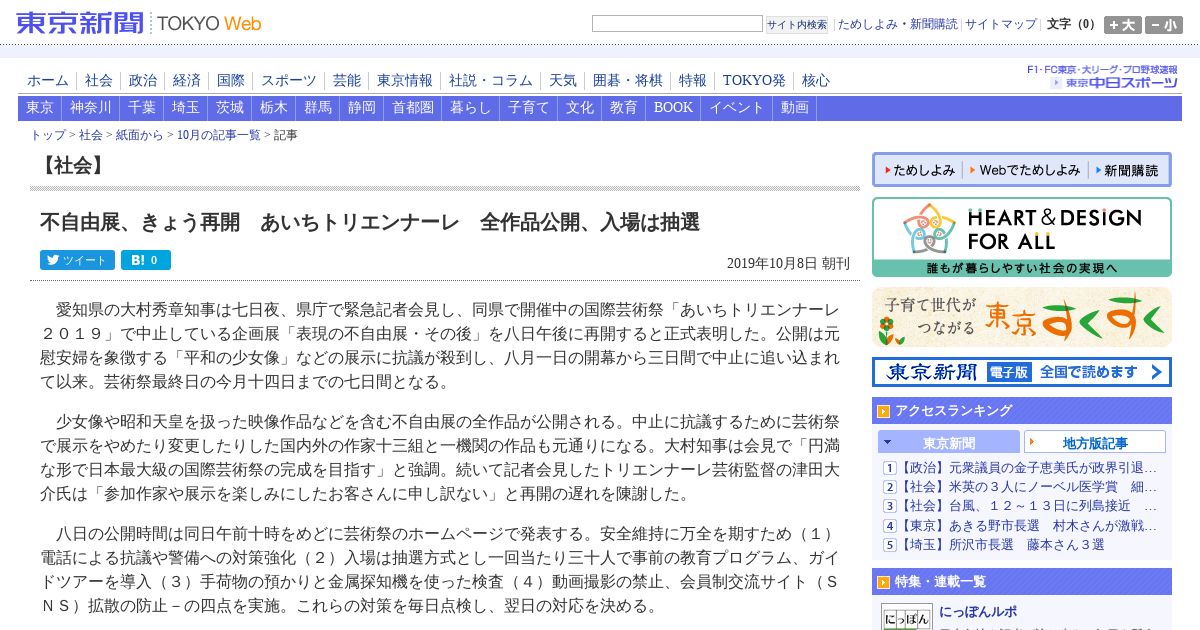The image size is (1200, 630).
Task: Click inside the site search field
Action: (677, 24)
